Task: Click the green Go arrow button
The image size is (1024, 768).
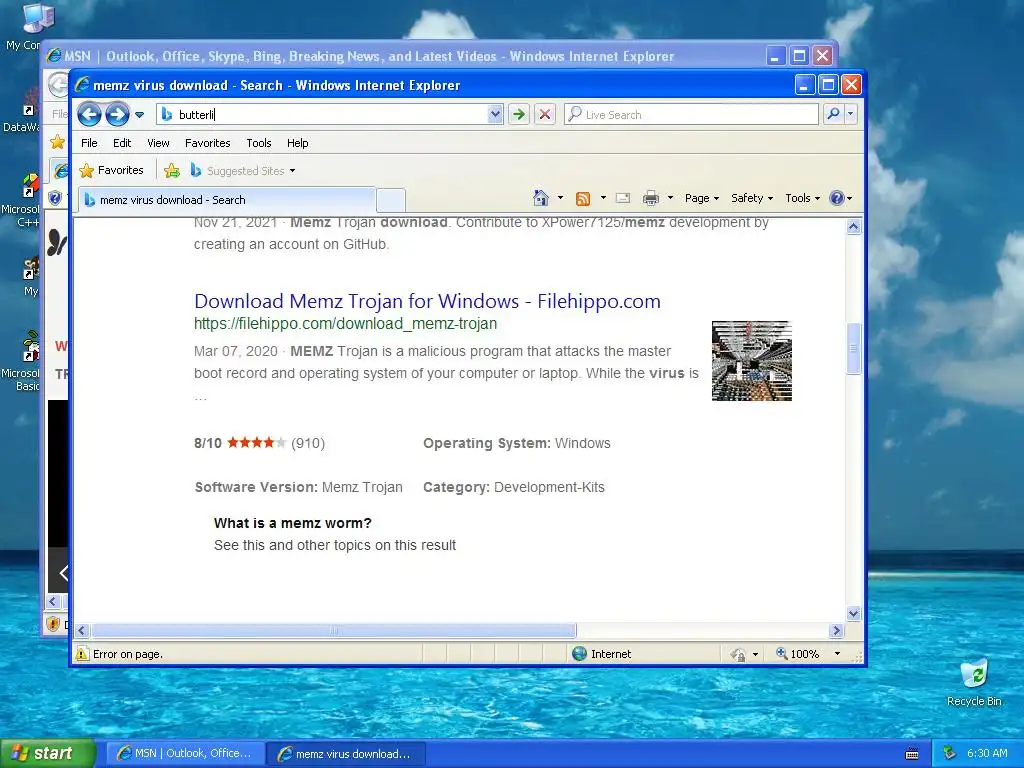Action: [519, 114]
